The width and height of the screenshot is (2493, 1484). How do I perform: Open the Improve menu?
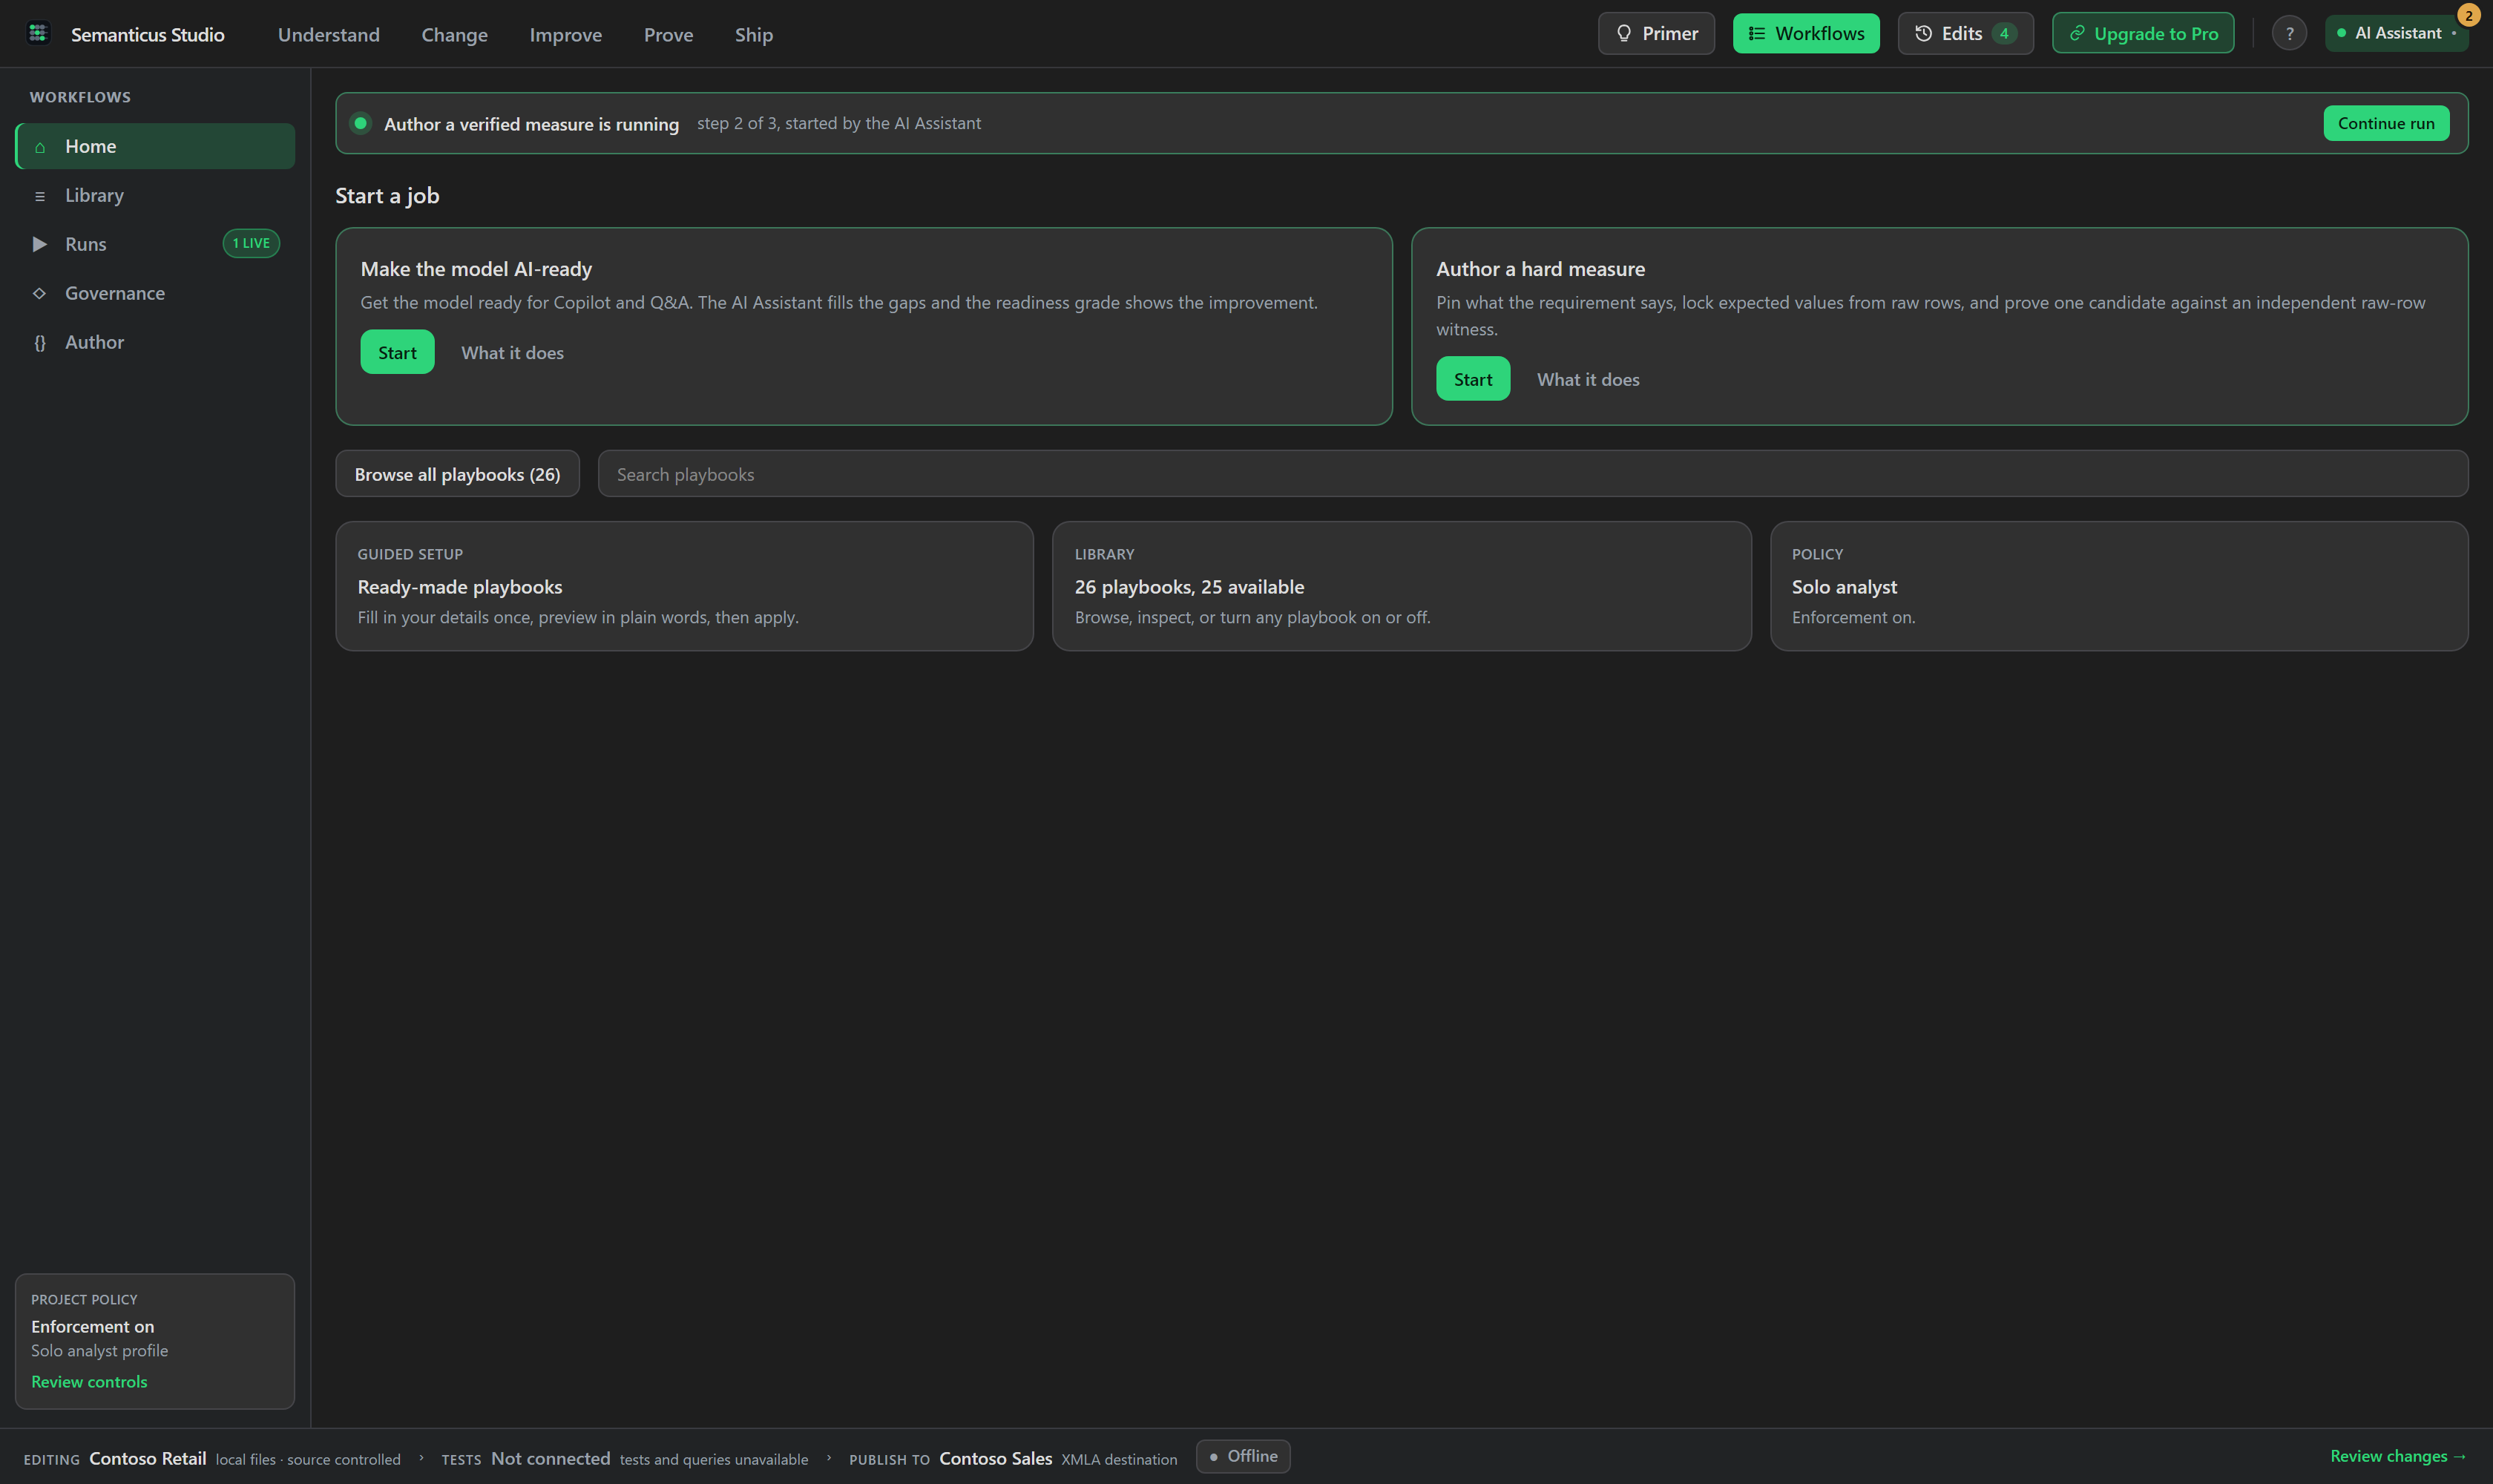point(566,35)
